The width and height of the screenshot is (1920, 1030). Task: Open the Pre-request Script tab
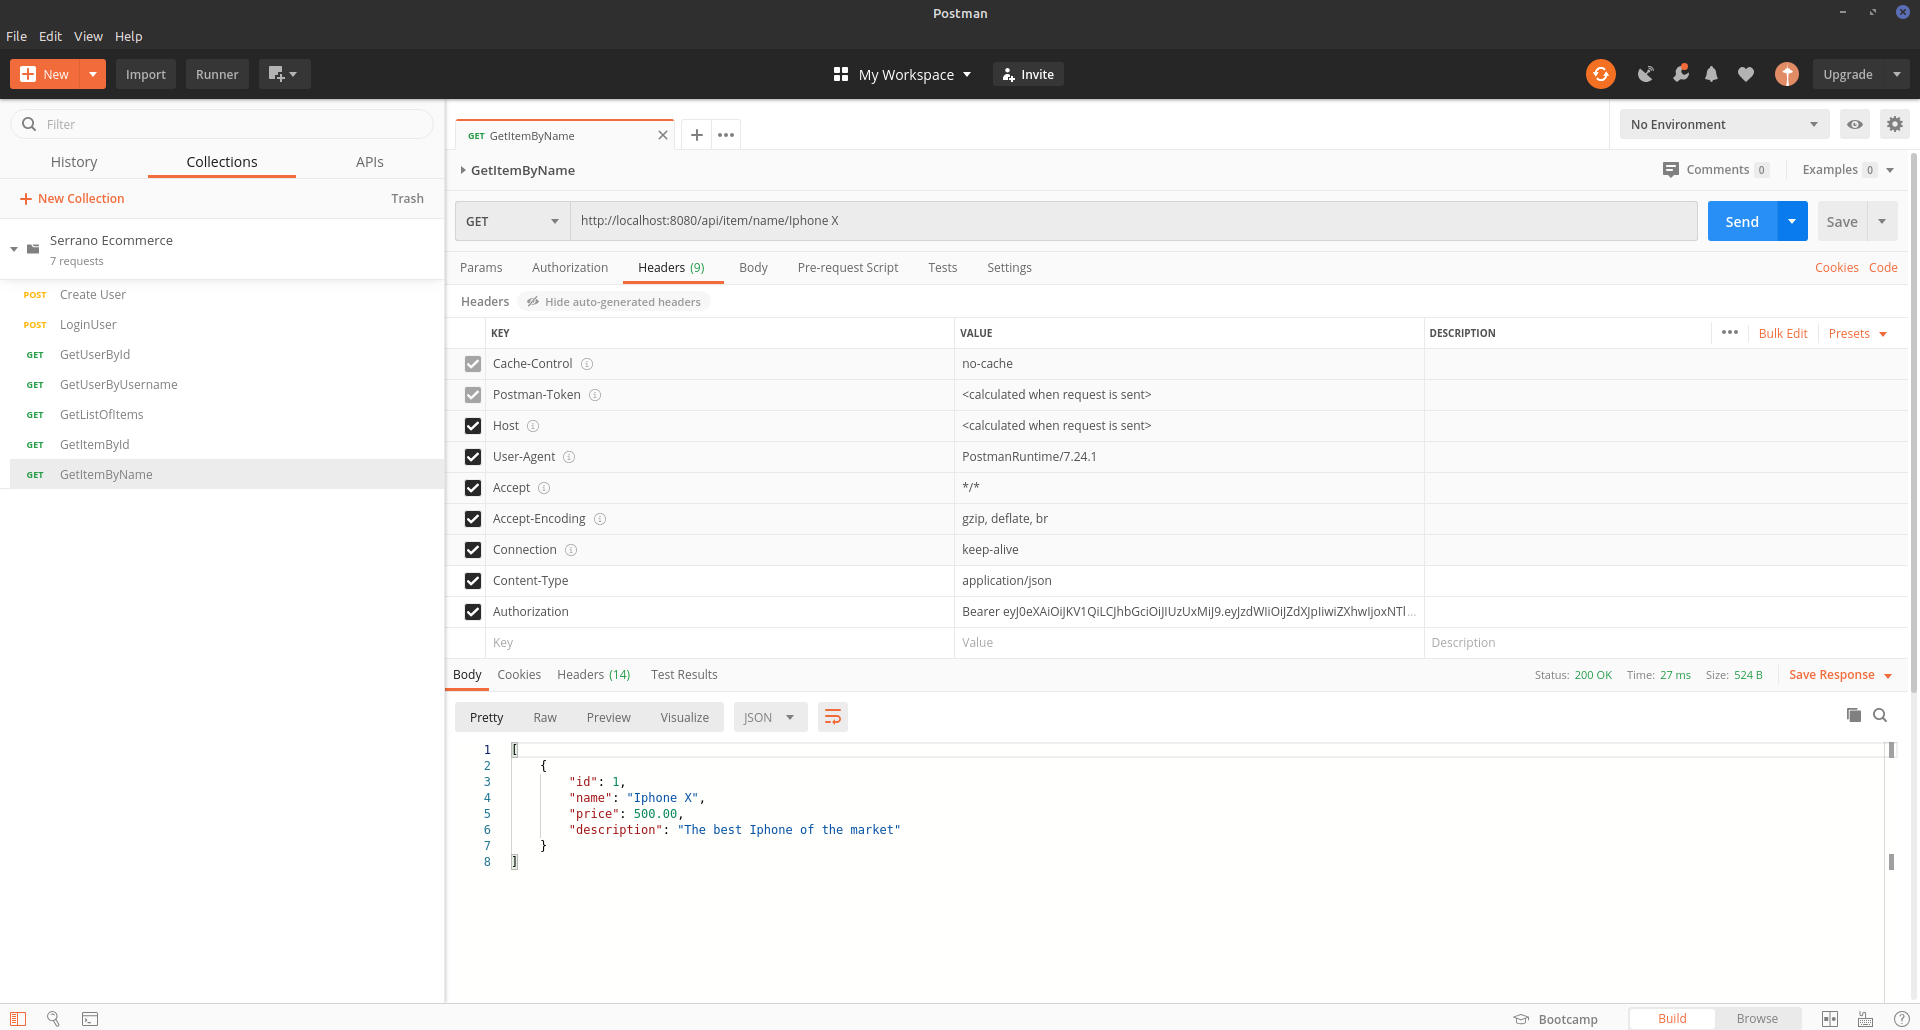tap(848, 267)
